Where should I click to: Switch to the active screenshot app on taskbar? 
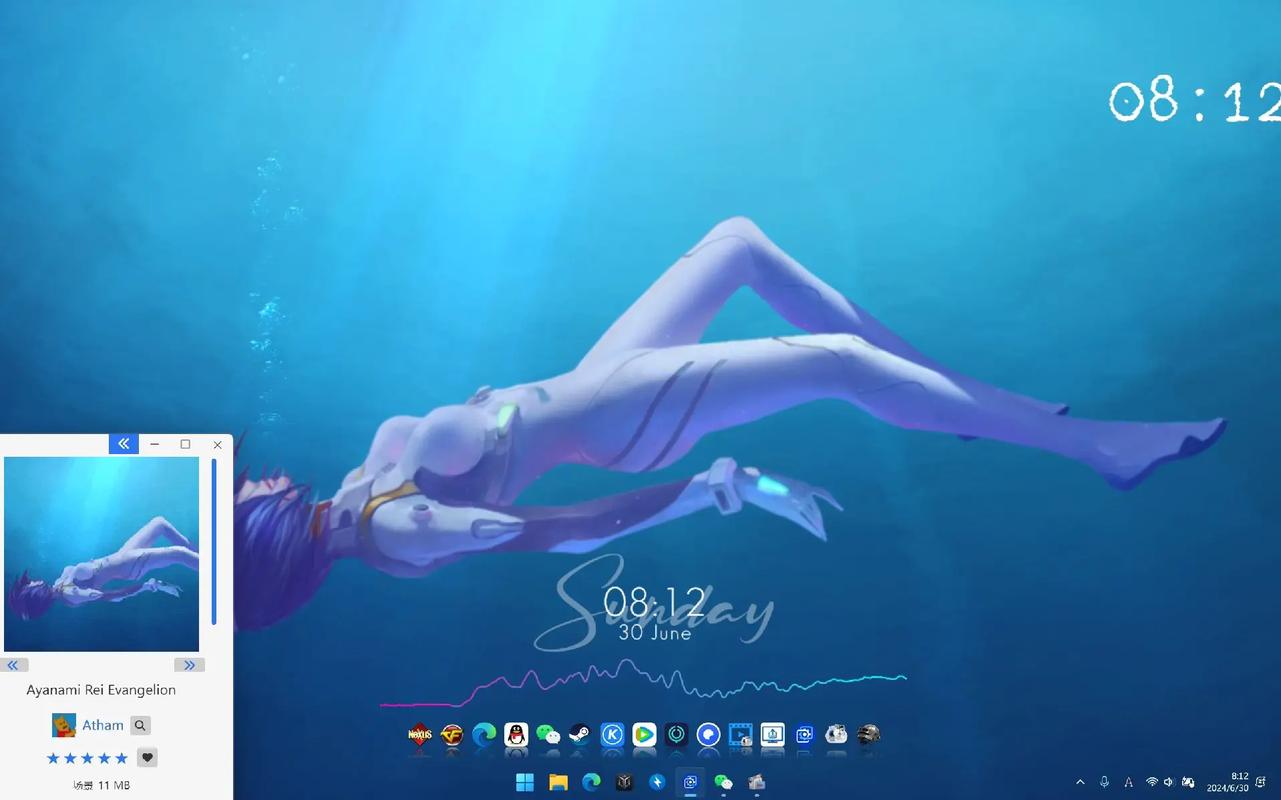690,782
